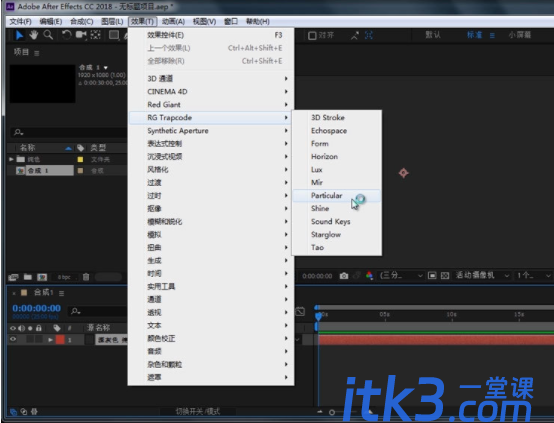Open the 文件(F) menu
The height and width of the screenshot is (423, 554).
click(20, 22)
